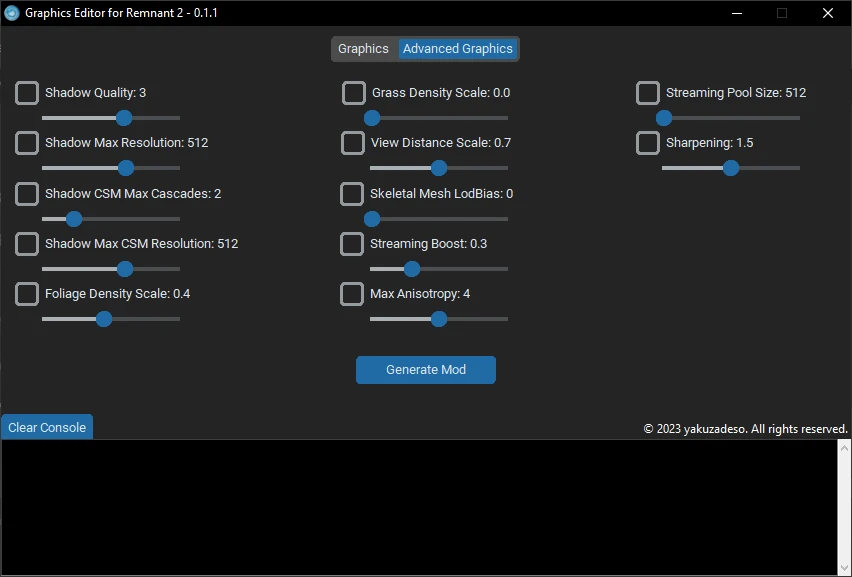Click the Generate Mod button
This screenshot has height=577, width=852.
click(x=426, y=370)
